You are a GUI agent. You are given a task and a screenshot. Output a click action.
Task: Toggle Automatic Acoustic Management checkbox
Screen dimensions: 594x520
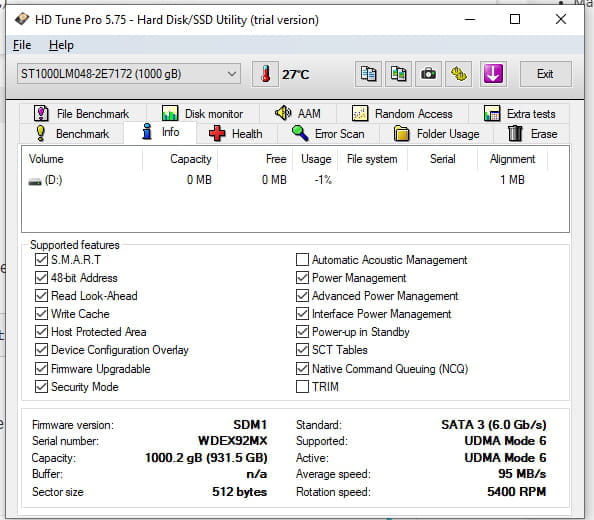click(x=302, y=260)
